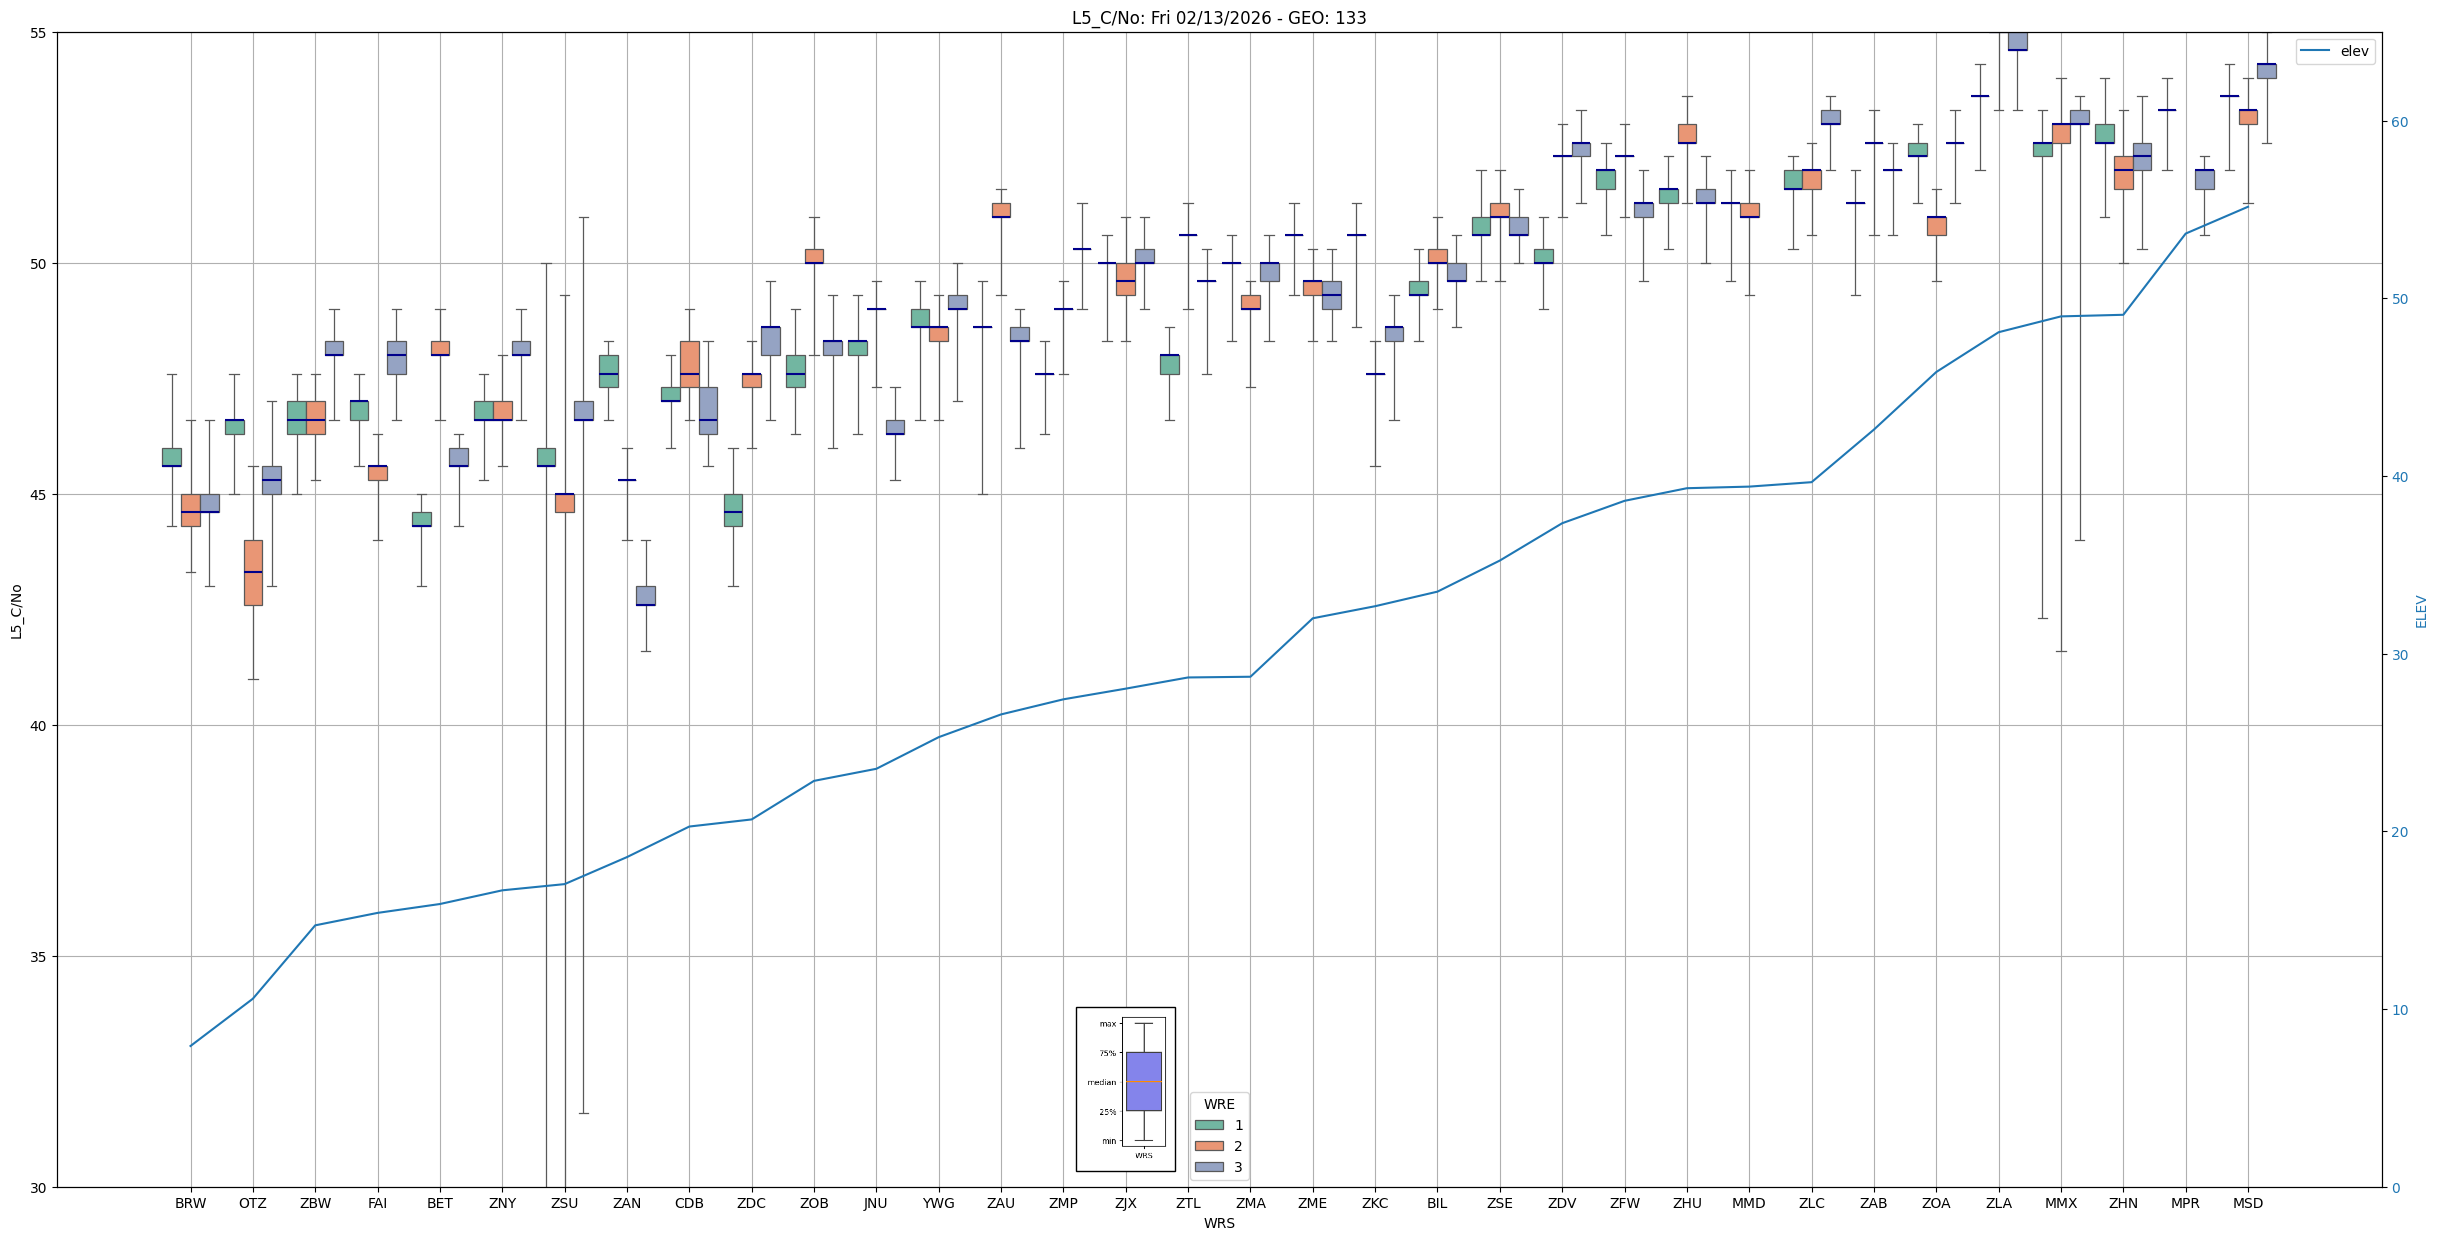
Task: Click the boxplot key inset diagram
Action: coord(1125,1088)
